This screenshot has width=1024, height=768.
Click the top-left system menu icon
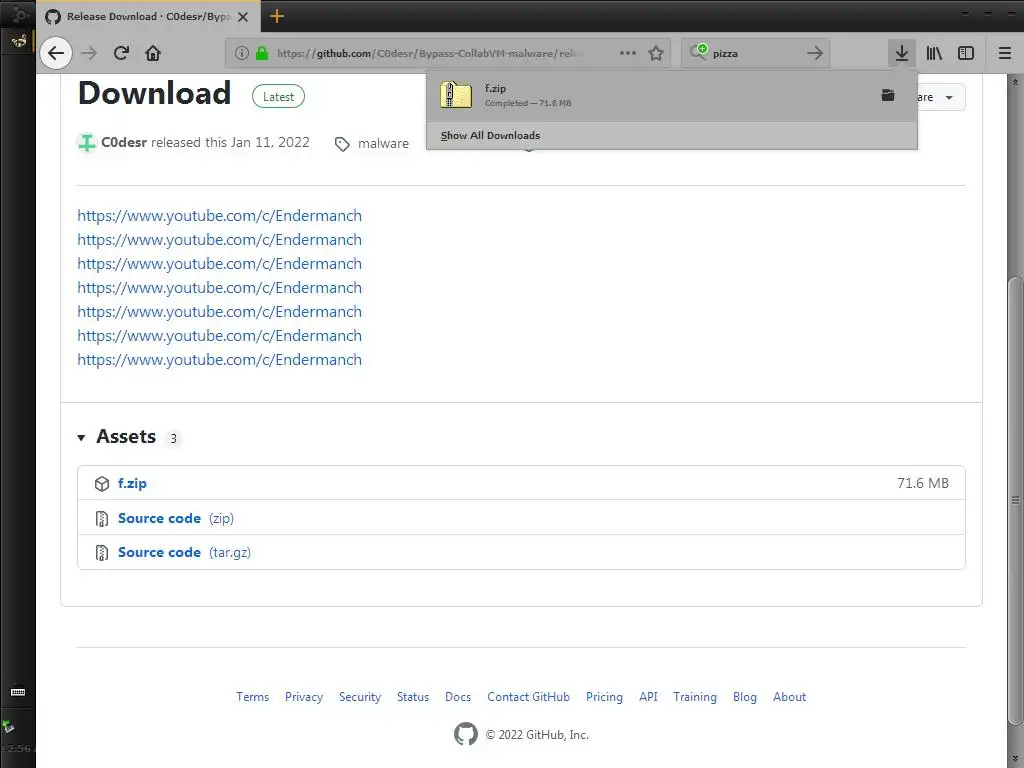point(20,14)
